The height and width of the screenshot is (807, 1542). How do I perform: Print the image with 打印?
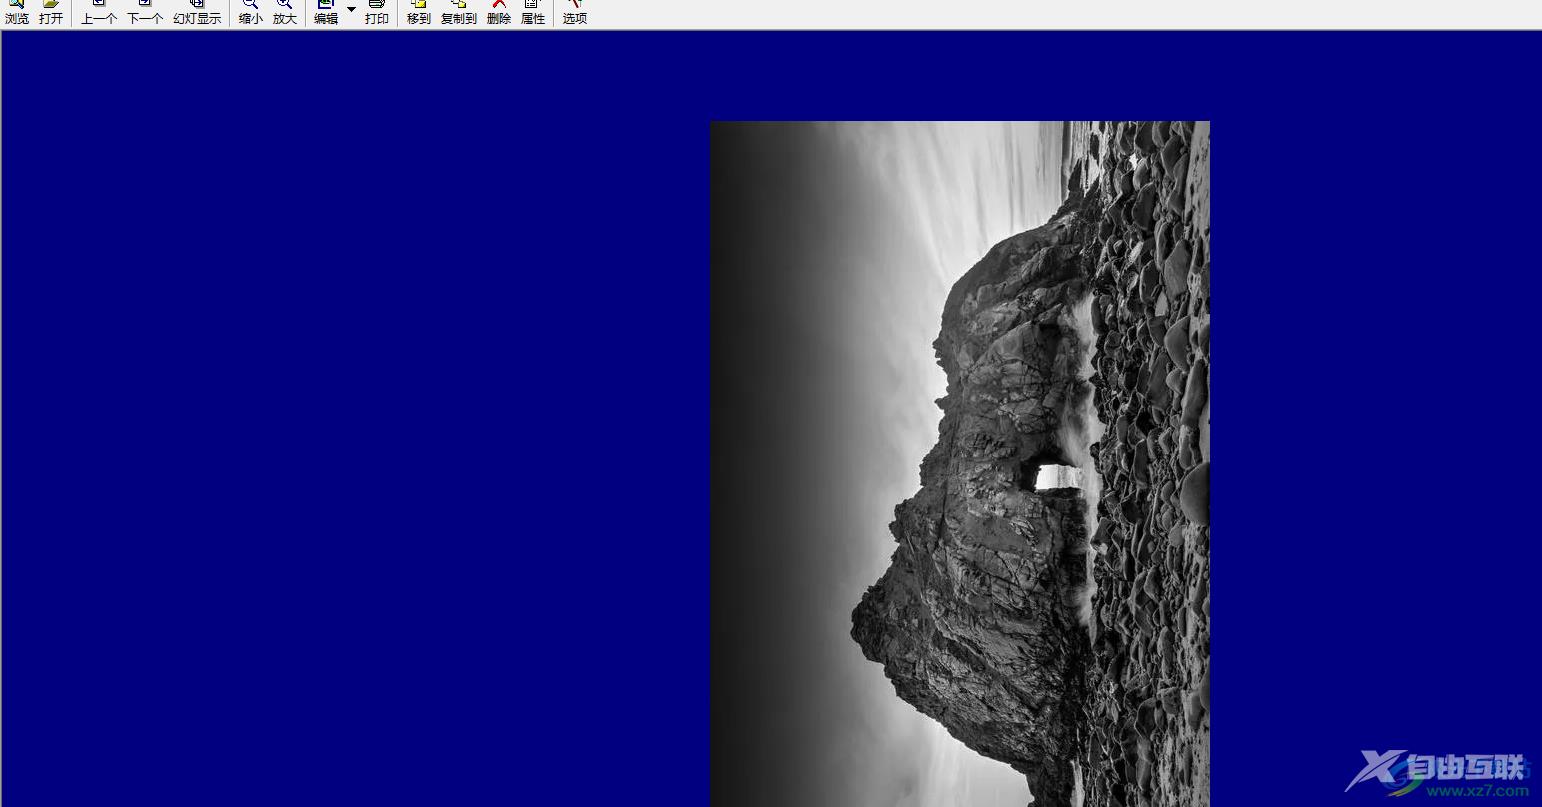tap(377, 13)
